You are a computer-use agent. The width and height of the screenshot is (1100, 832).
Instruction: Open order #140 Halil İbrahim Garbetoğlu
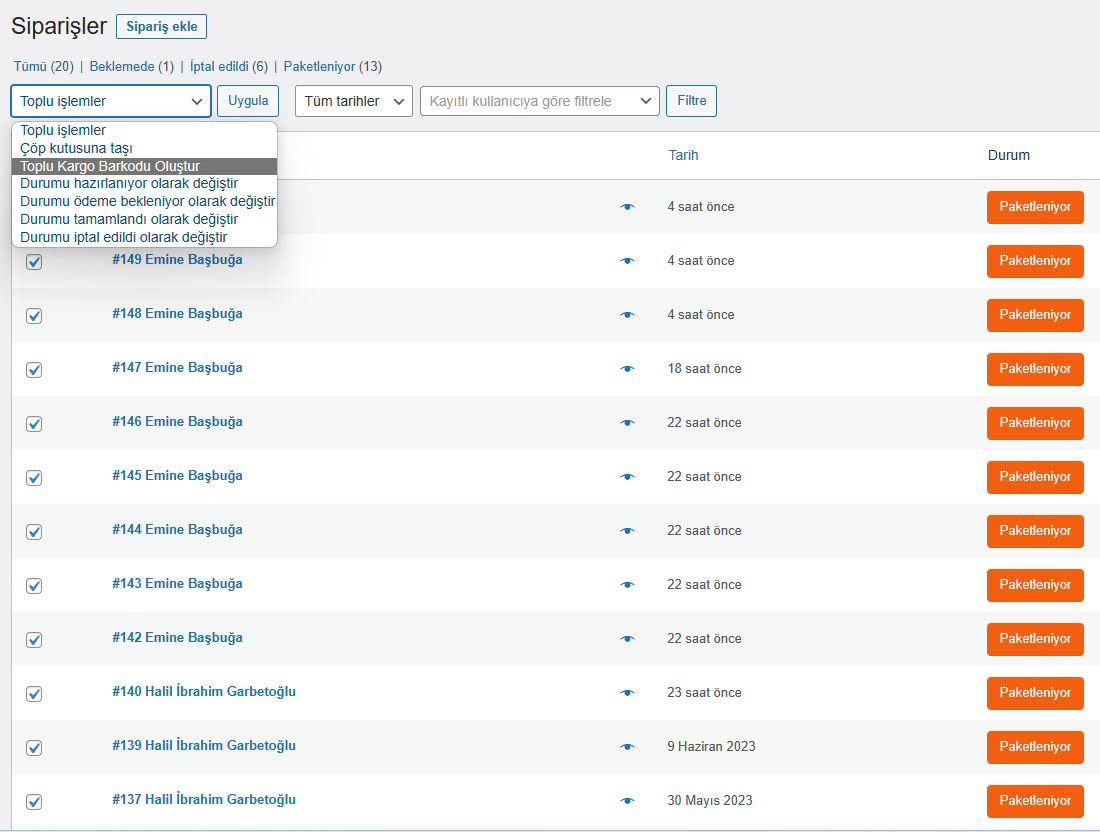pyautogui.click(x=204, y=692)
